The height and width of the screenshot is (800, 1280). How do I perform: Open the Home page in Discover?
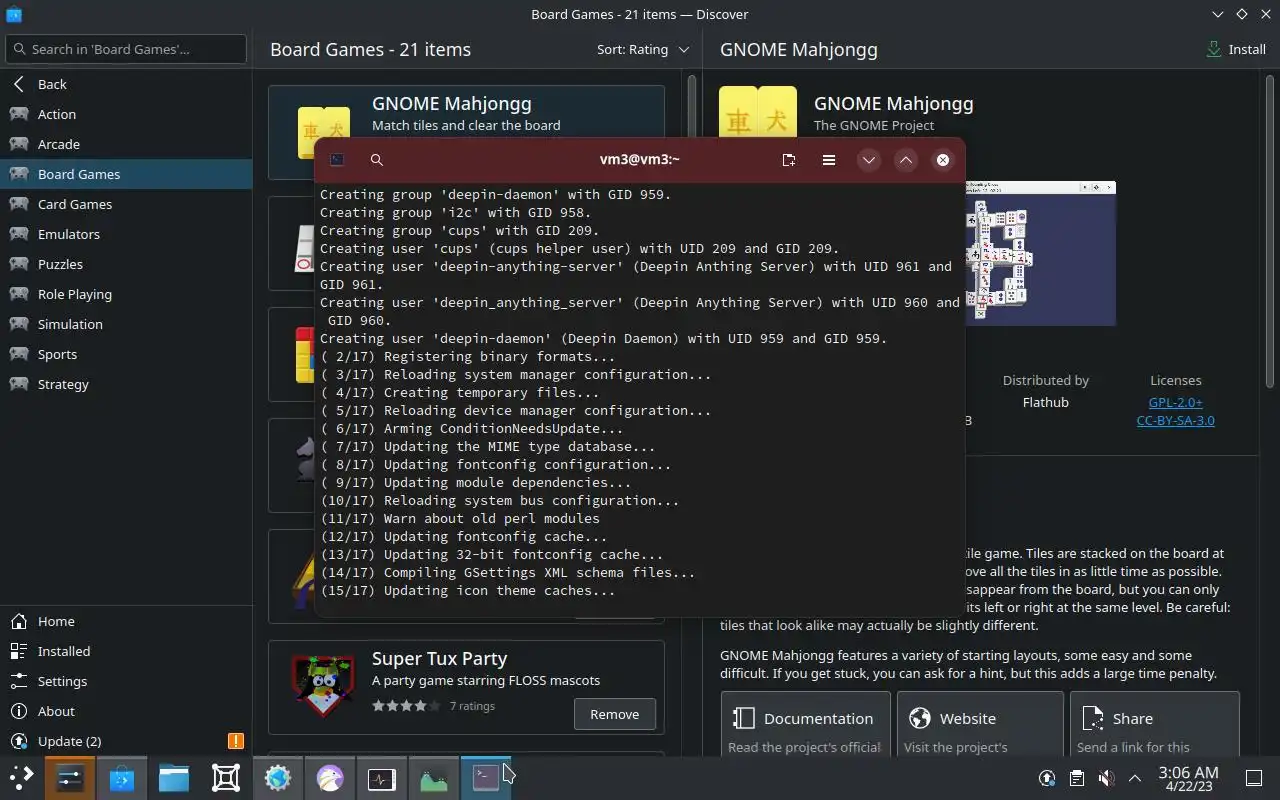126,621
